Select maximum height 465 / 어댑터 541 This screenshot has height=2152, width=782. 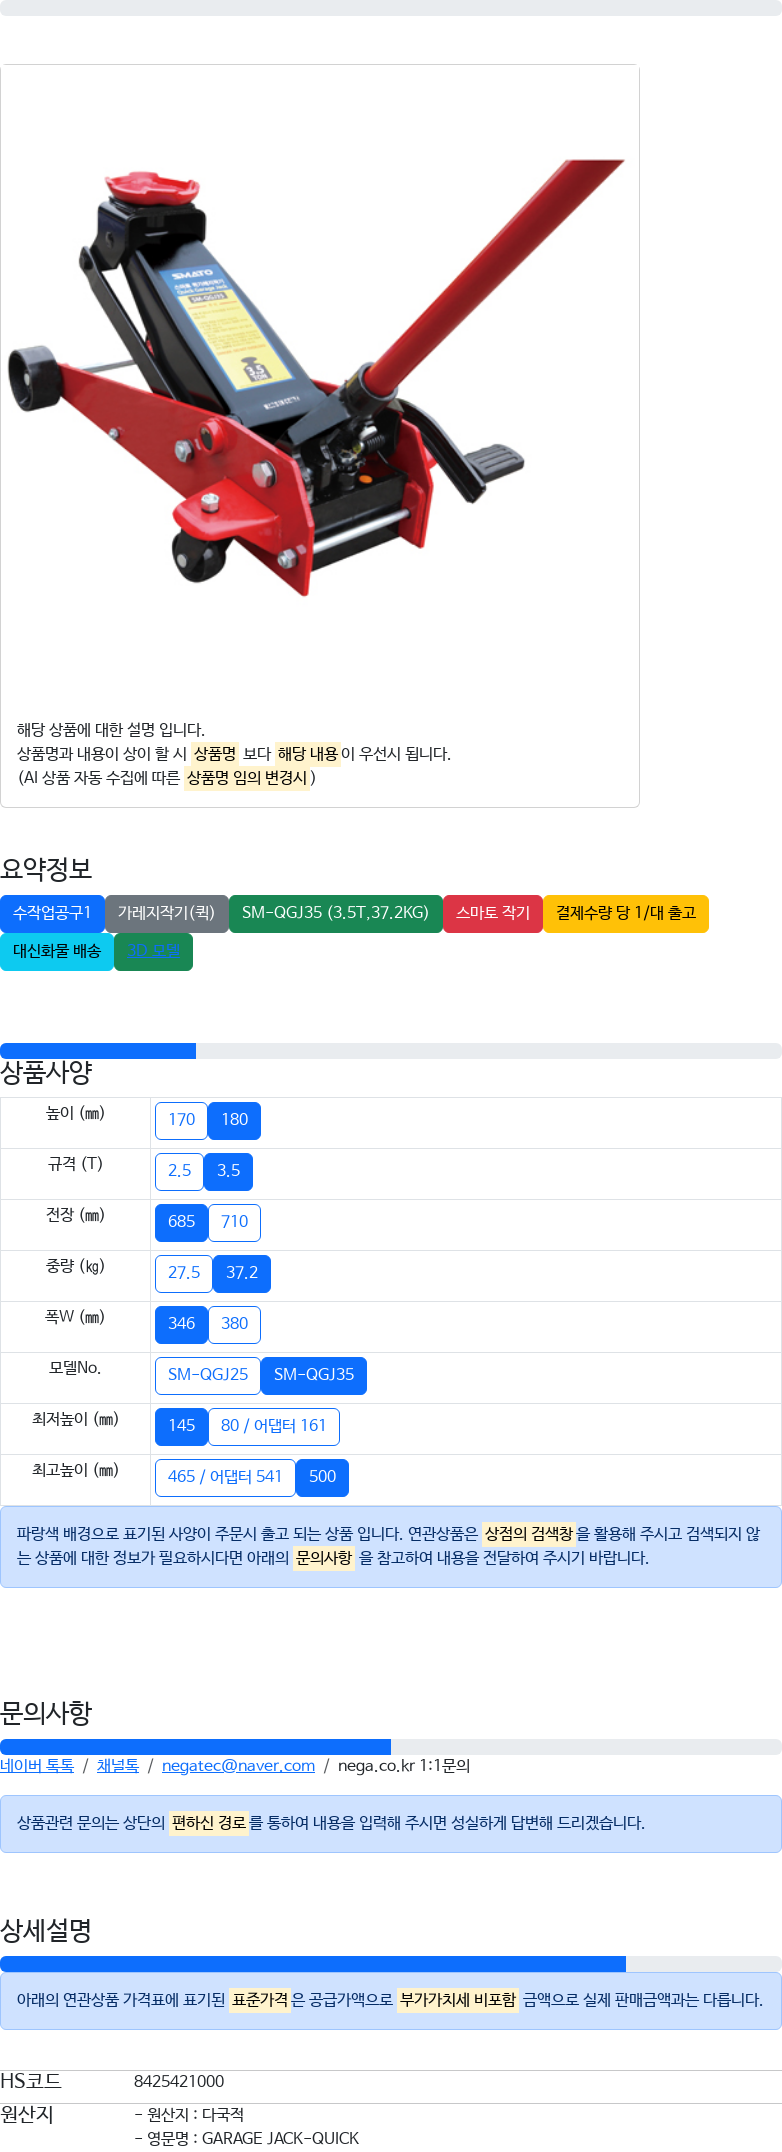pos(225,1477)
